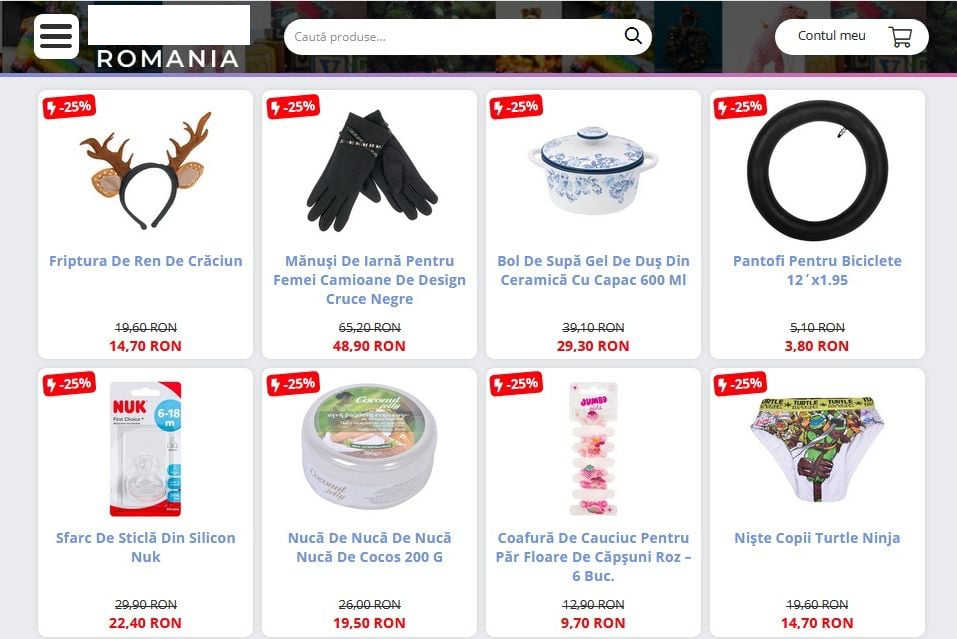Click the bicycle inner tube image
This screenshot has width=957, height=639.
[x=818, y=170]
